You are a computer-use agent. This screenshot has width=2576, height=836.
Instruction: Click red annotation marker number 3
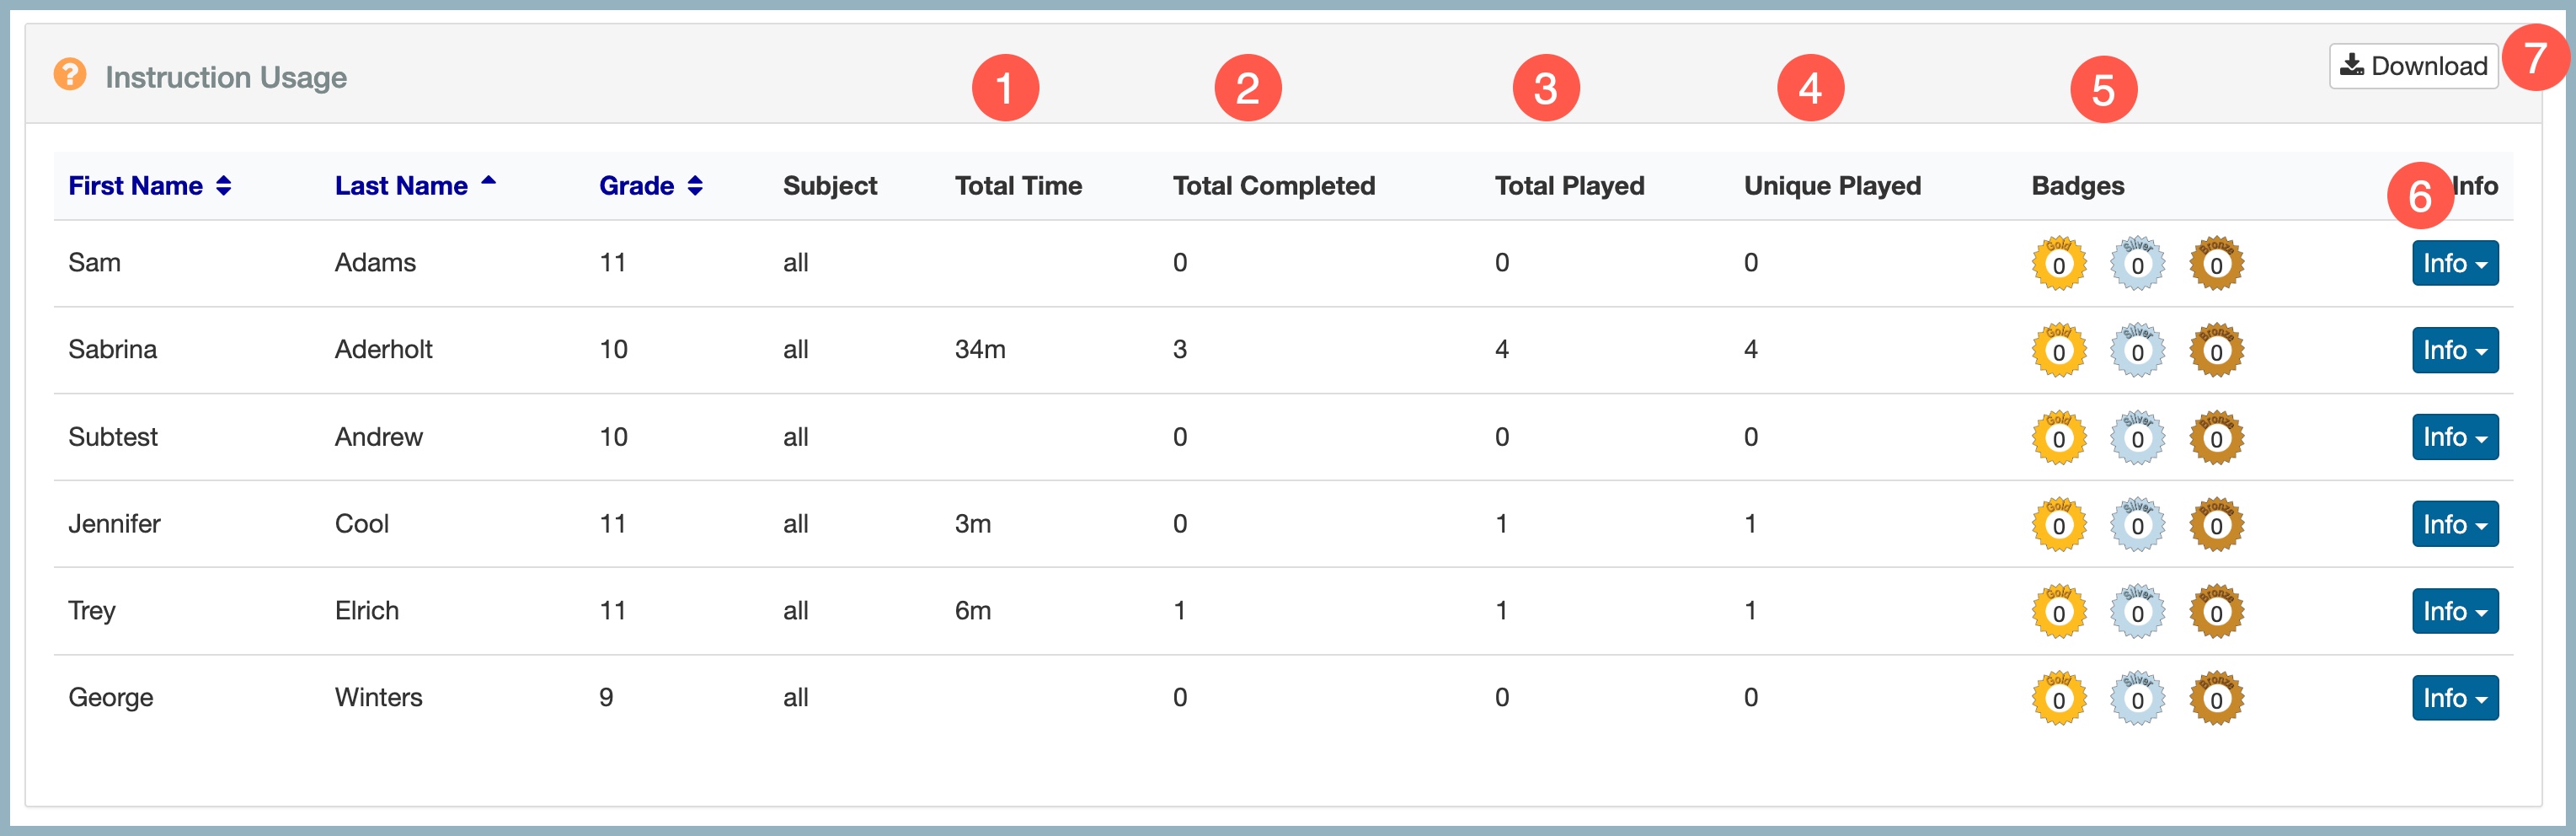click(x=1545, y=88)
